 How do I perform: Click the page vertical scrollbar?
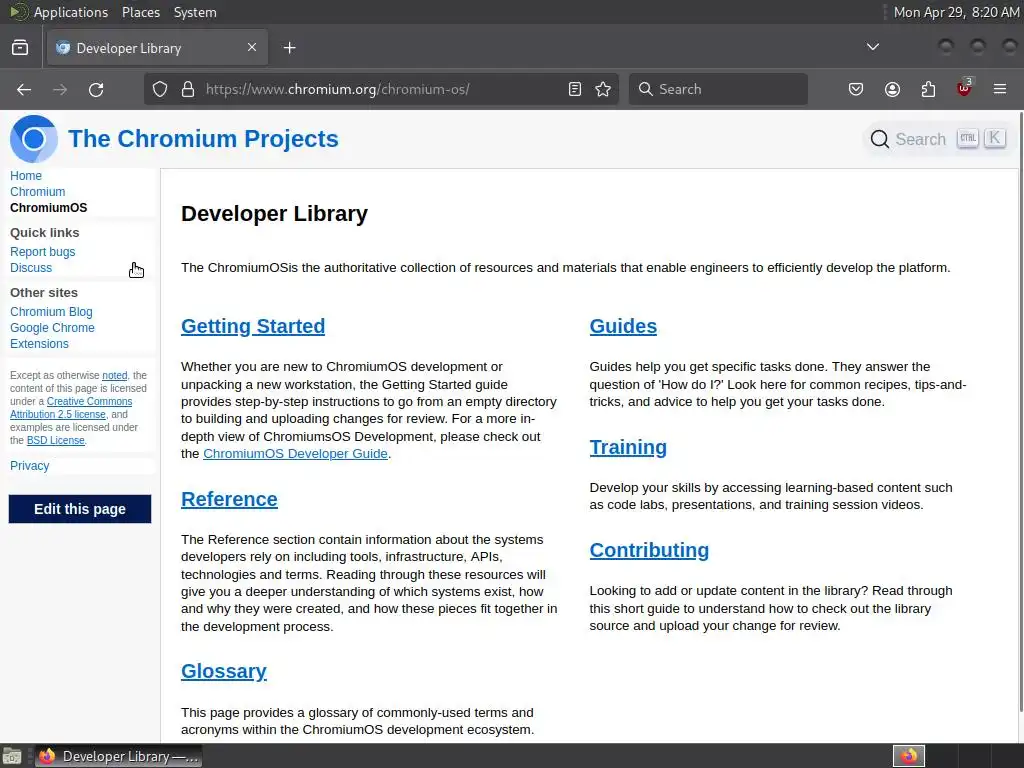tap(1020, 411)
